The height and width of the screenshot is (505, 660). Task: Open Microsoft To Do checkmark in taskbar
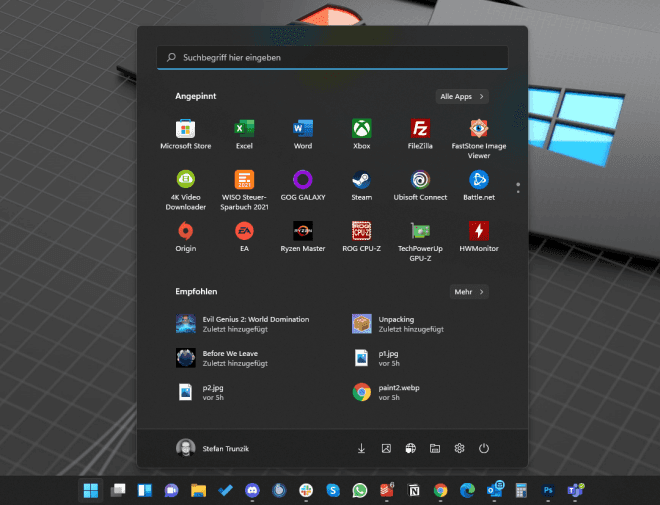pyautogui.click(x=225, y=490)
